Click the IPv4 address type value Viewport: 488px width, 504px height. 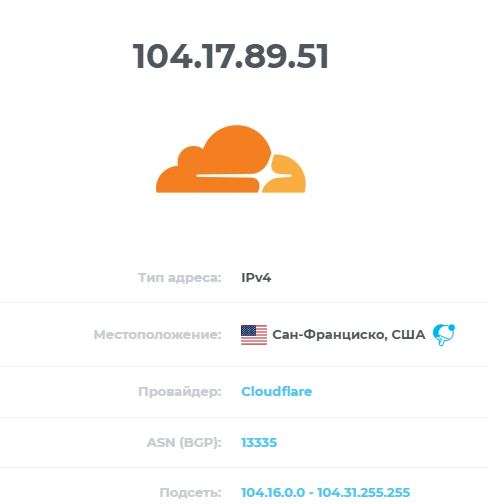[256, 277]
